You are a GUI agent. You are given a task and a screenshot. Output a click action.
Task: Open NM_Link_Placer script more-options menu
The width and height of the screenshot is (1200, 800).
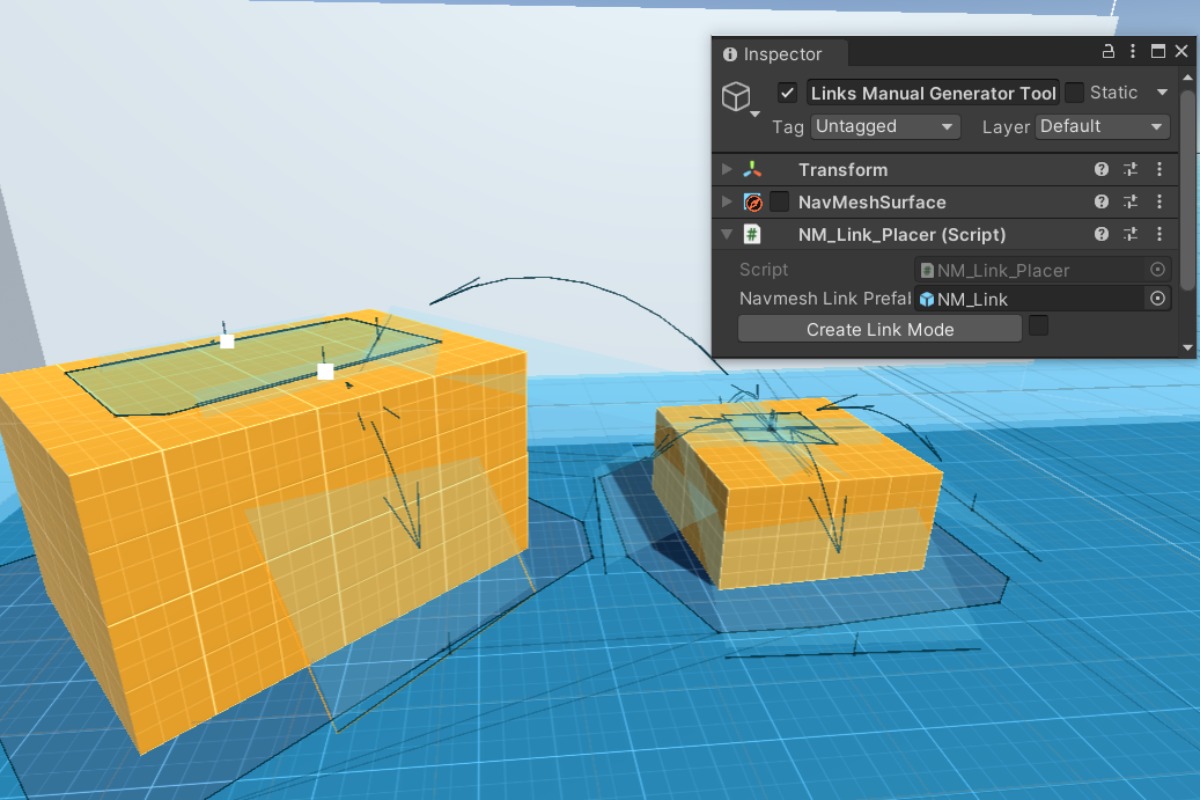click(x=1159, y=234)
